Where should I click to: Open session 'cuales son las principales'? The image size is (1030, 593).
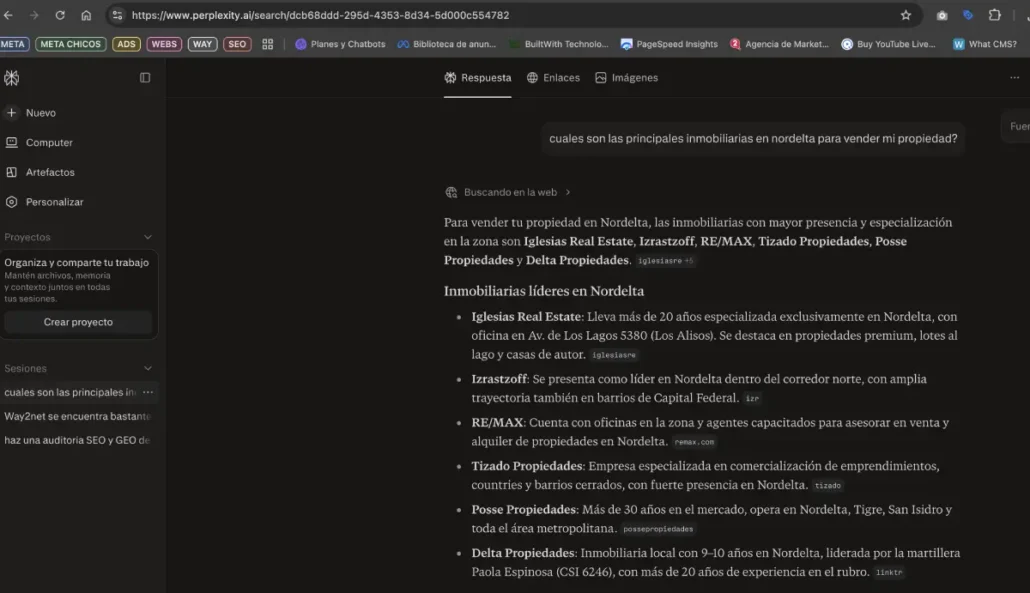coord(70,392)
